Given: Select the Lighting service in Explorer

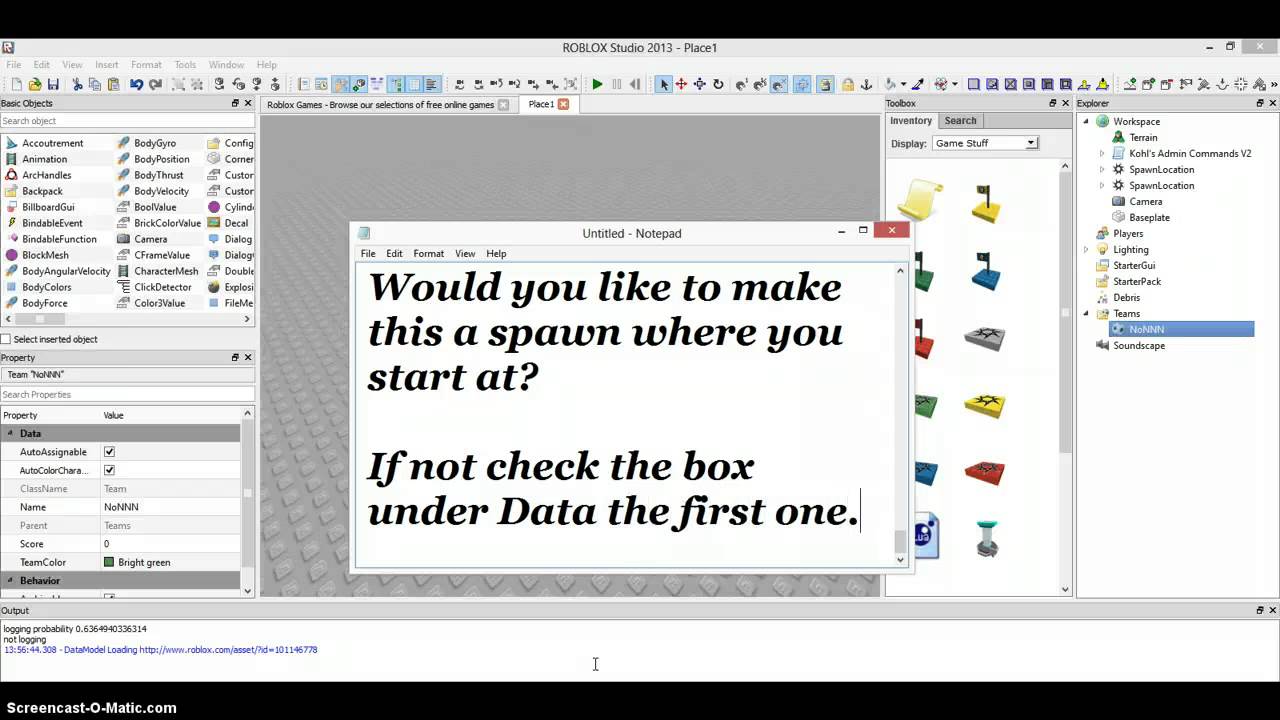Looking at the screenshot, I should click(x=1131, y=249).
